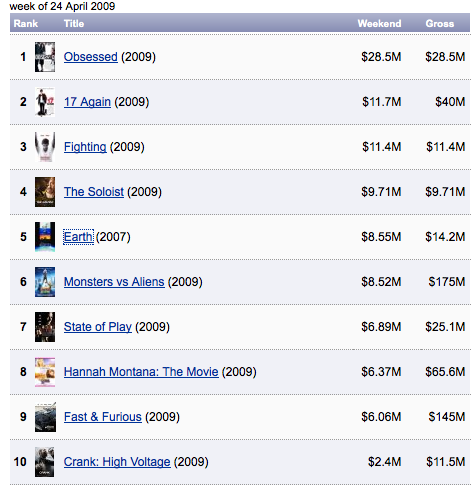The height and width of the screenshot is (489, 475).
Task: Visit The Soloist title link
Action: [x=94, y=192]
